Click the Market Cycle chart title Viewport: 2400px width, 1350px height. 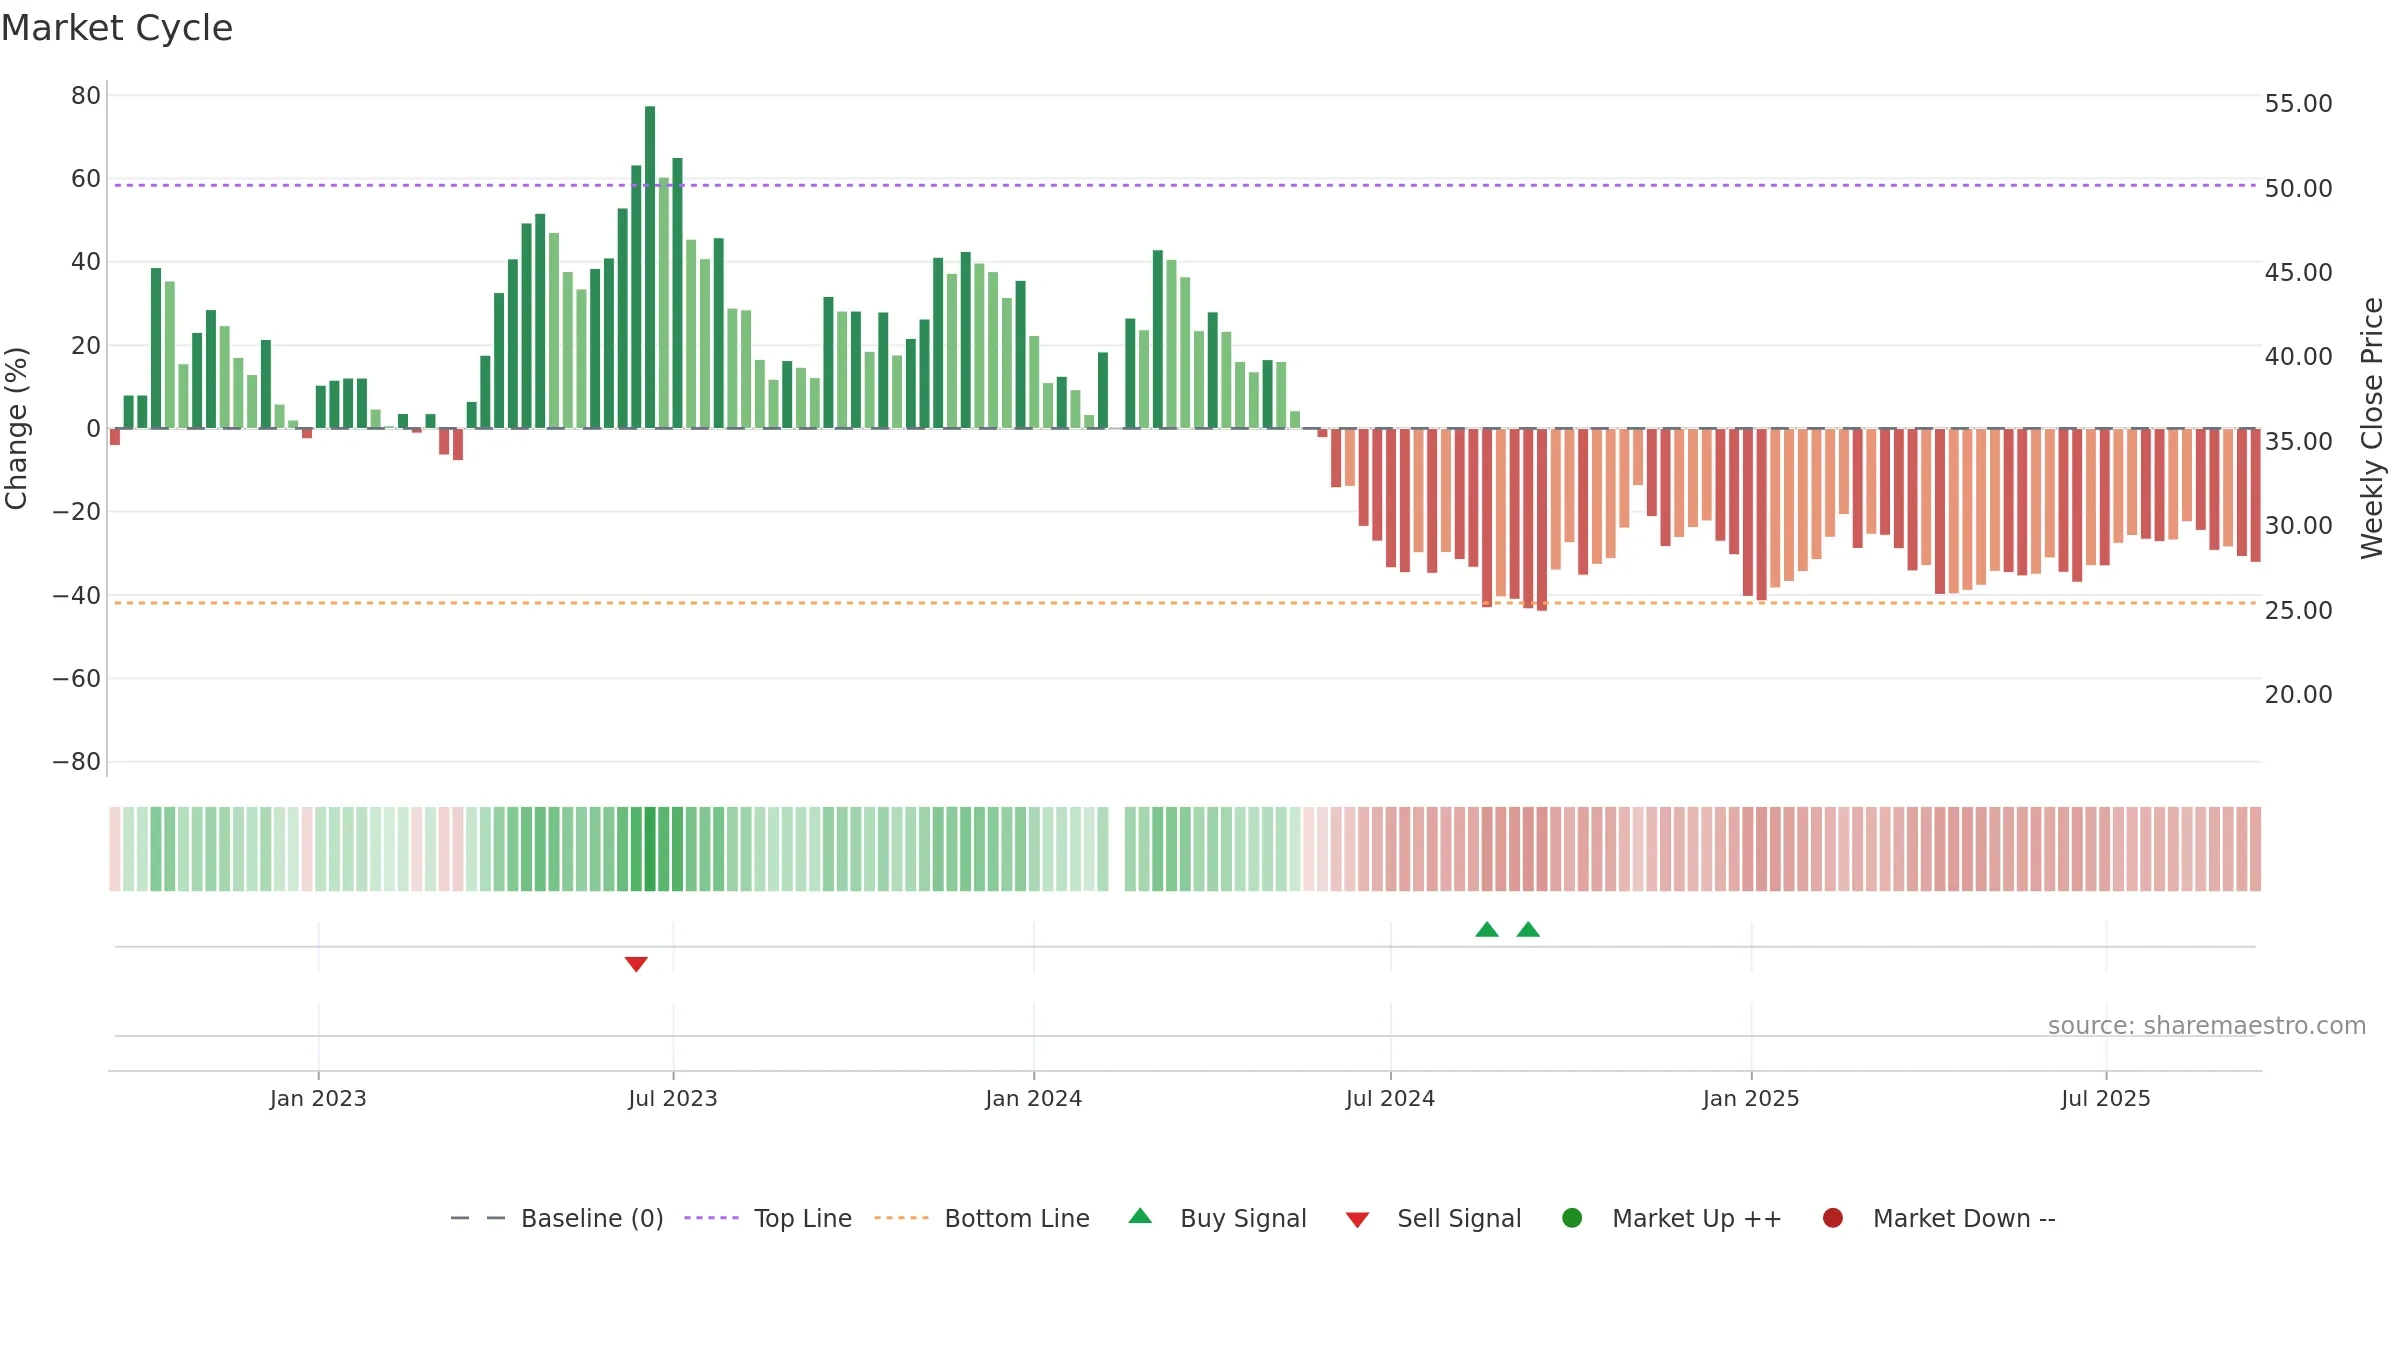point(117,28)
